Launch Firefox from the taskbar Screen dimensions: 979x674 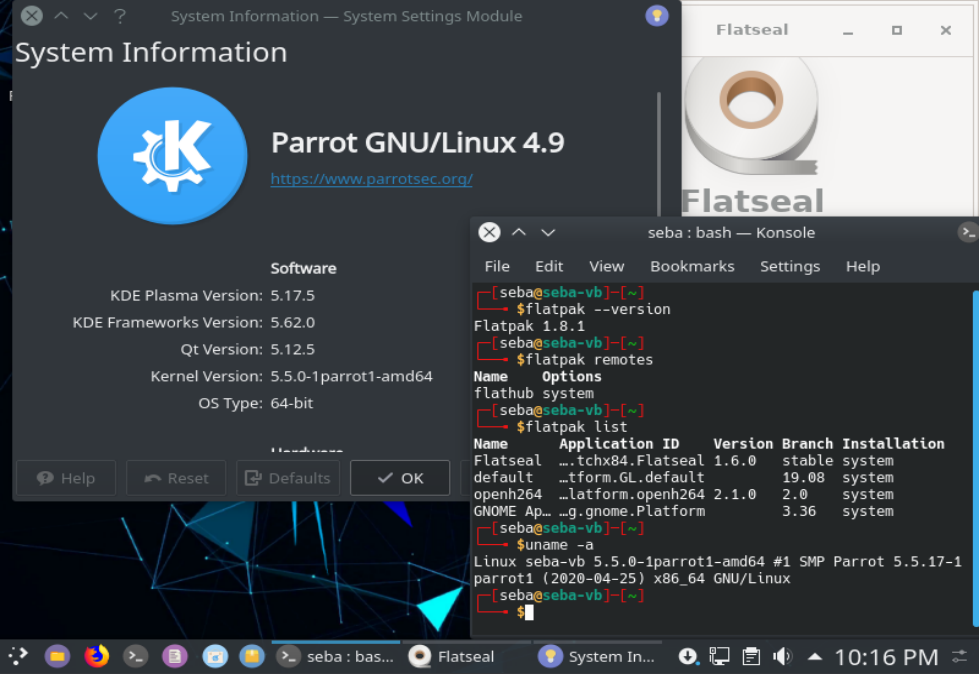[x=96, y=656]
